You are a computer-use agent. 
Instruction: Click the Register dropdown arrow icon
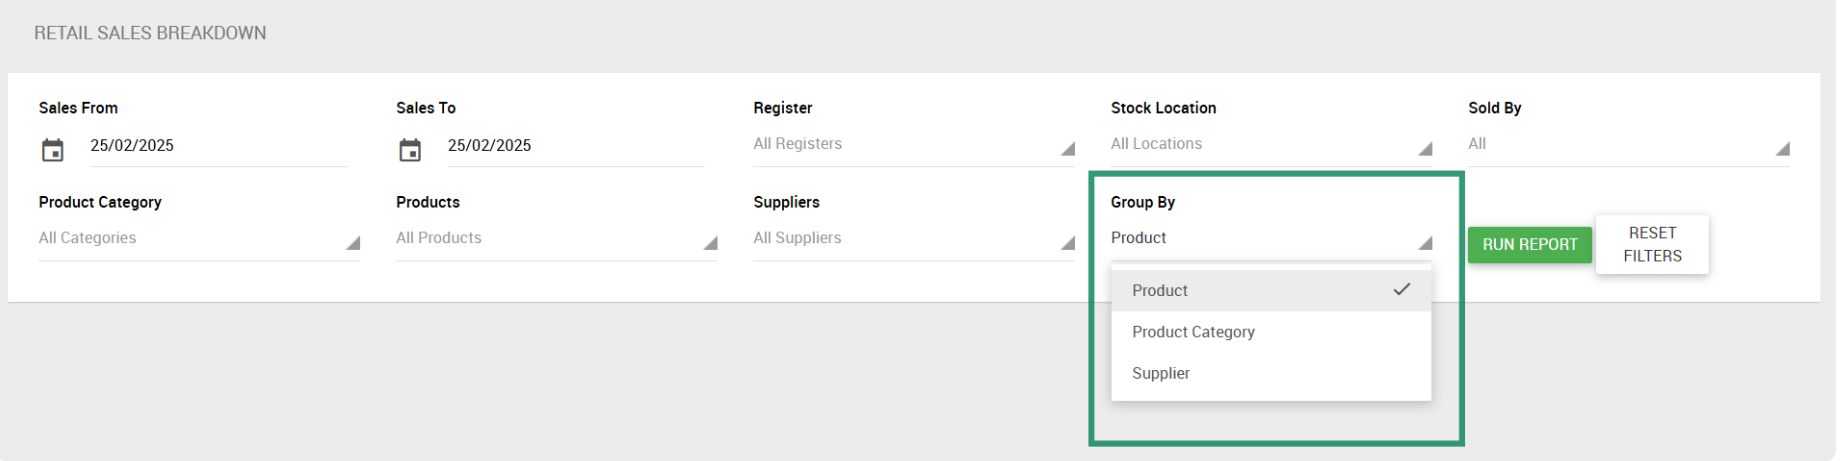1068,149
